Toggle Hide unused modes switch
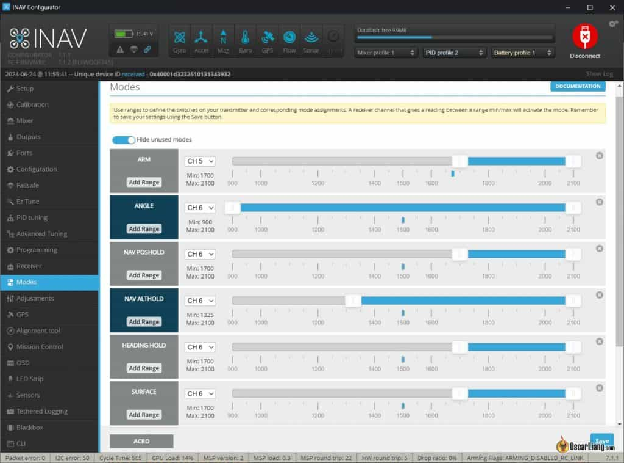This screenshot has height=463, width=624. click(124, 140)
